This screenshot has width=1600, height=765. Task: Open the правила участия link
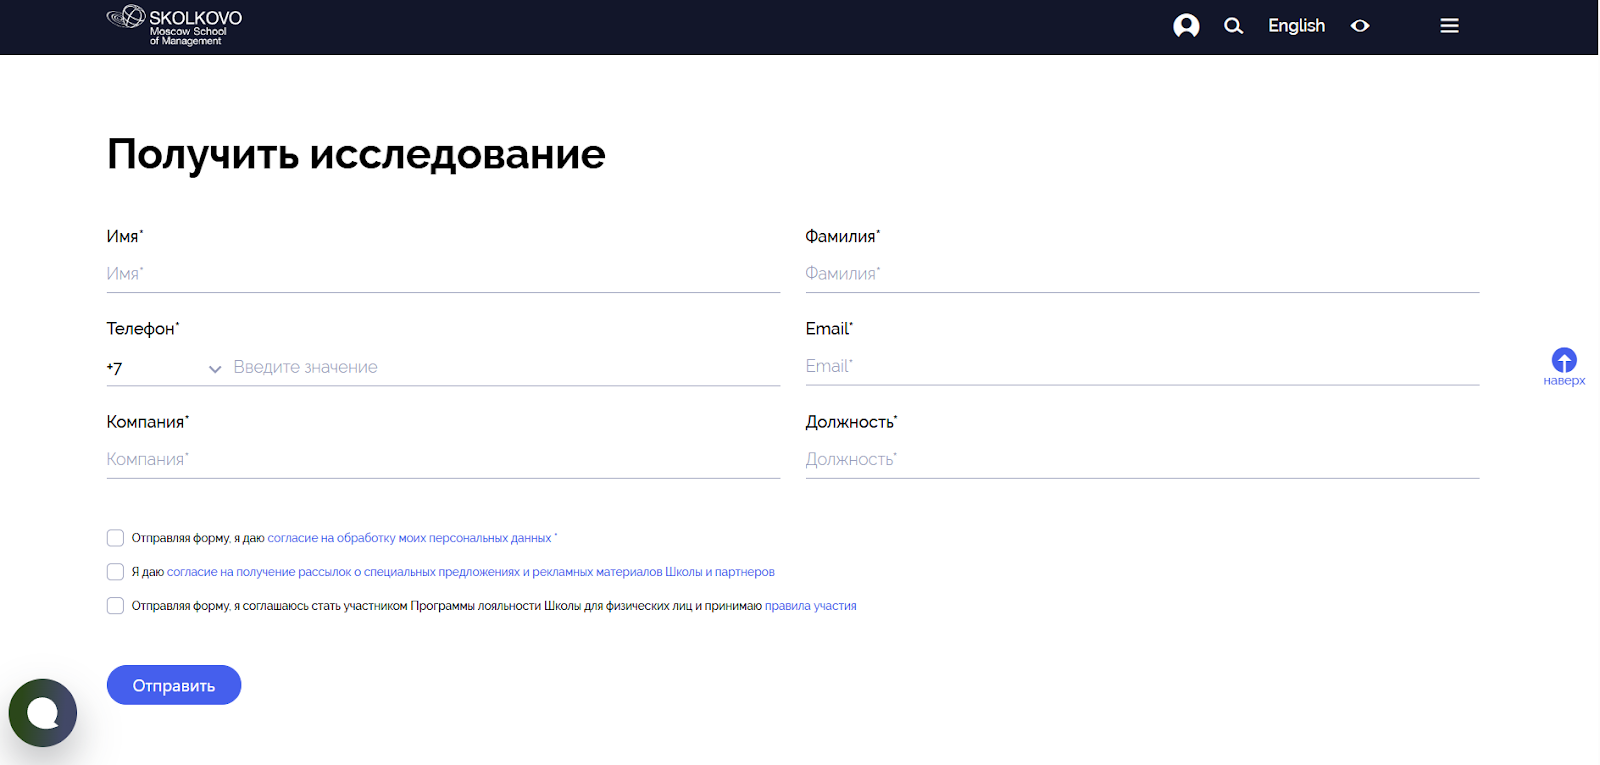pyautogui.click(x=810, y=606)
